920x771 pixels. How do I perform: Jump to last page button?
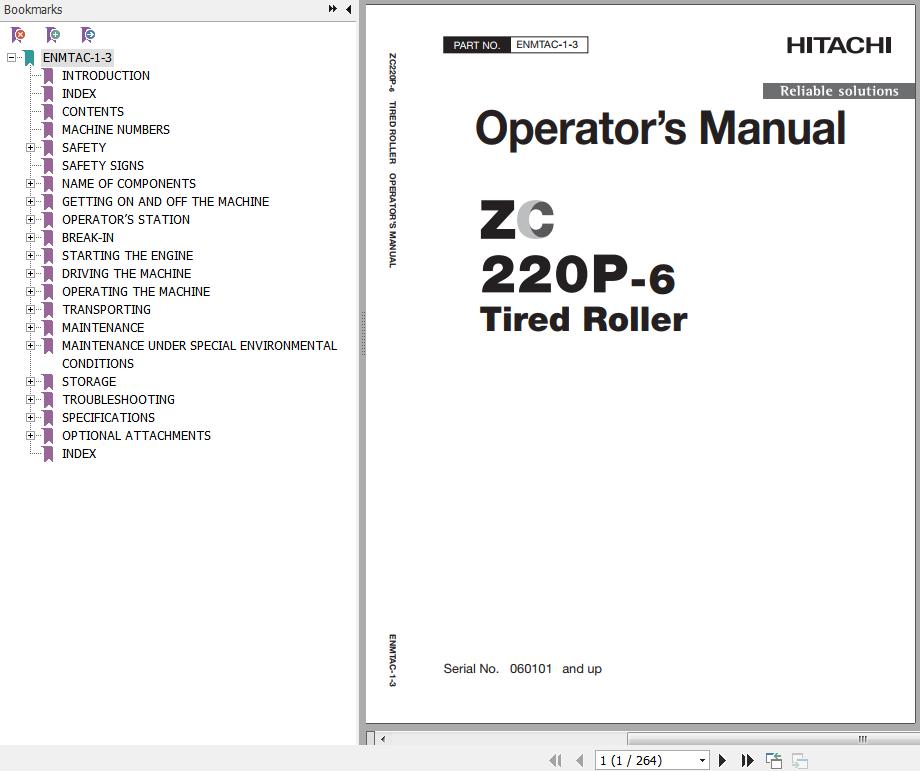747,760
